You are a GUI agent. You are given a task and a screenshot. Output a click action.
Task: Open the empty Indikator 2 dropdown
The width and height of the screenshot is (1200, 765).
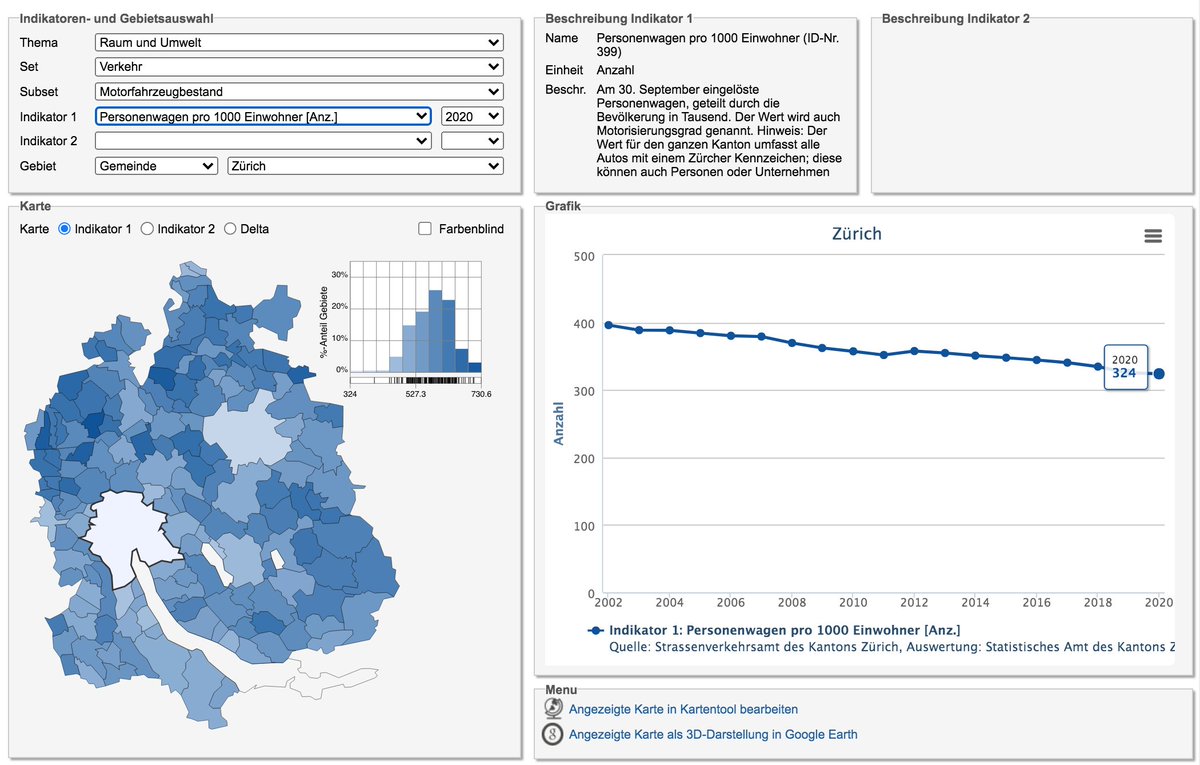pyautogui.click(x=264, y=141)
